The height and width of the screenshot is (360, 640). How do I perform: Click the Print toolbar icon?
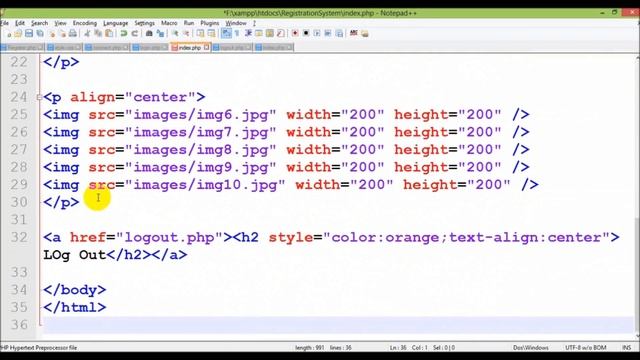[x=73, y=33]
